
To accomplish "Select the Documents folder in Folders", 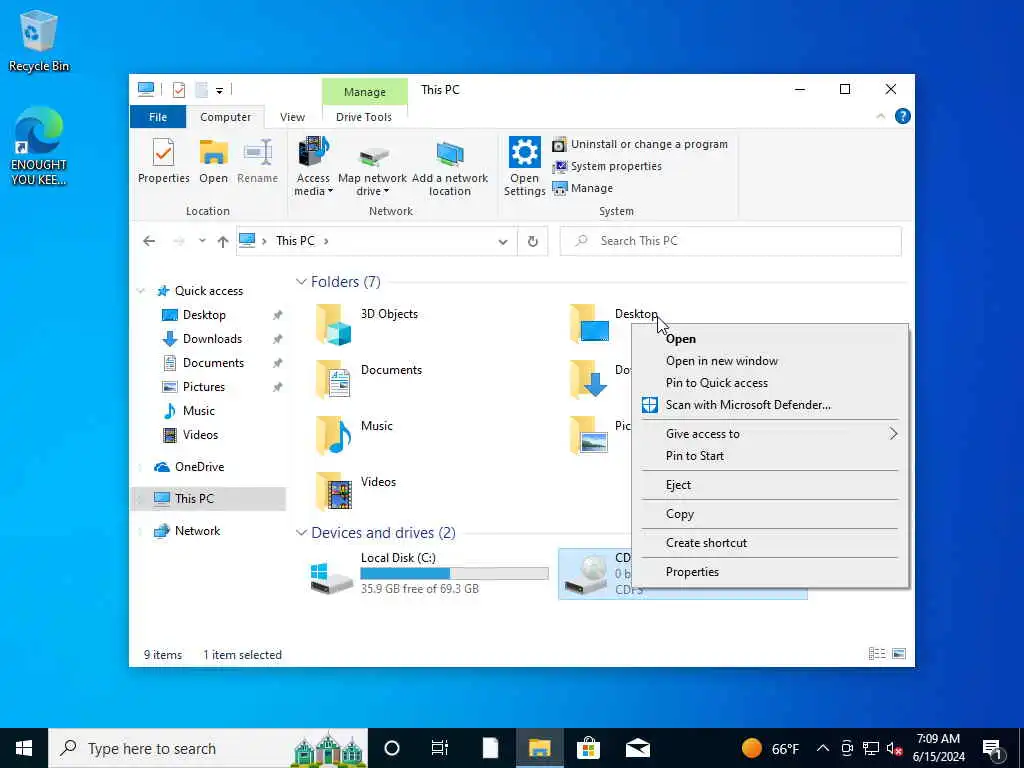I will 370,381.
